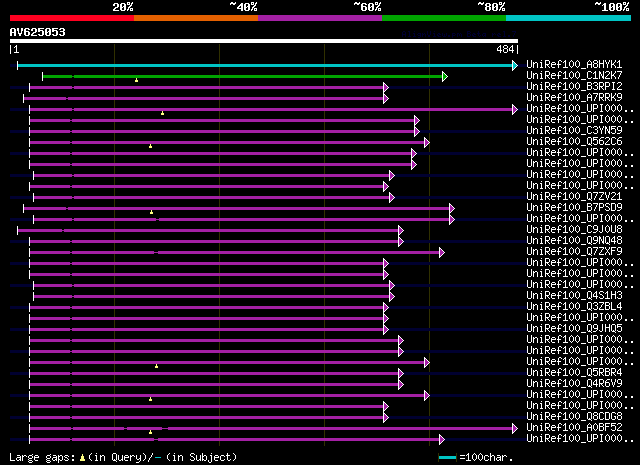This screenshot has width=640, height=465.
Task: Click the ~60% legend label
Action: coord(367,7)
